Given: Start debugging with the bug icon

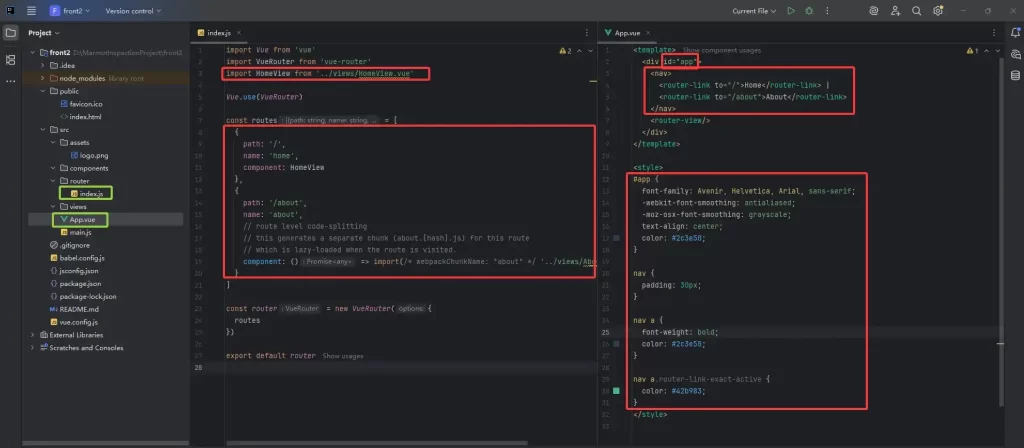Looking at the screenshot, I should (808, 11).
